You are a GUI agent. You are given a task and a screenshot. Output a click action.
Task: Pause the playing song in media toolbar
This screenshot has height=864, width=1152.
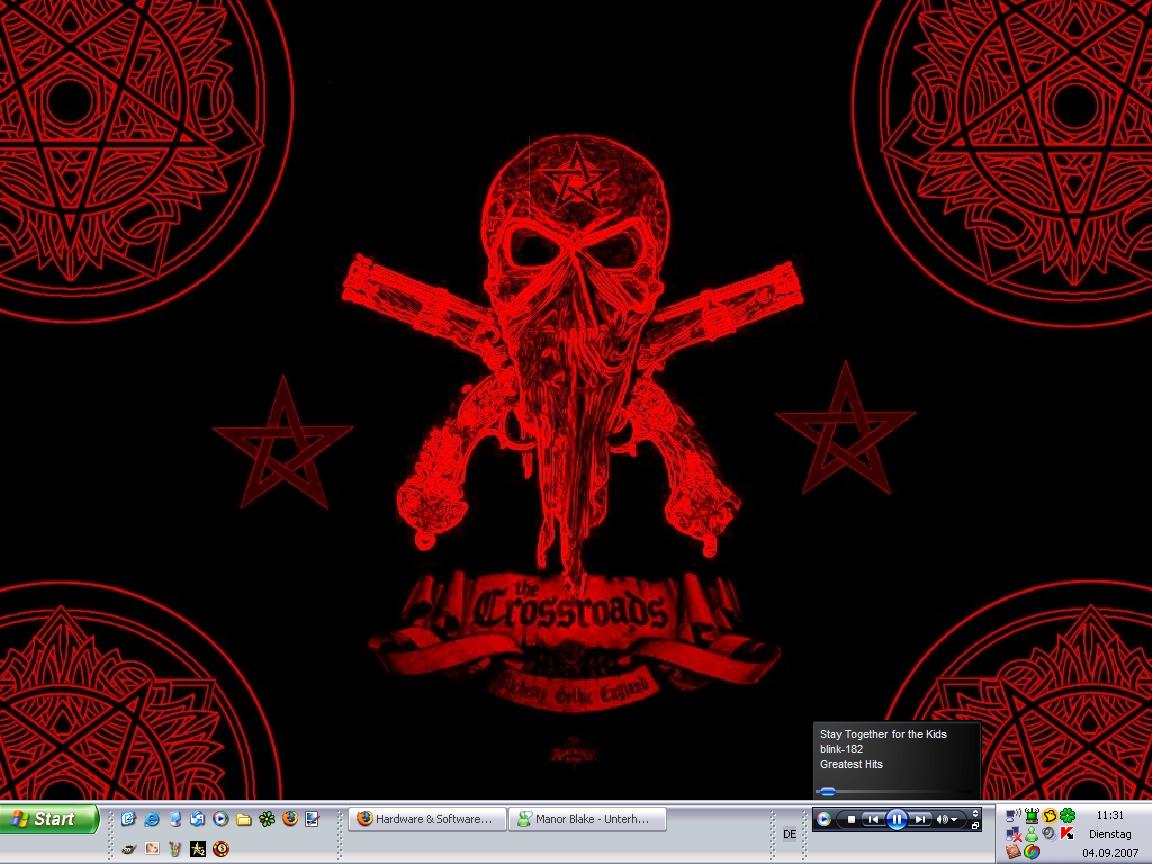[x=896, y=819]
